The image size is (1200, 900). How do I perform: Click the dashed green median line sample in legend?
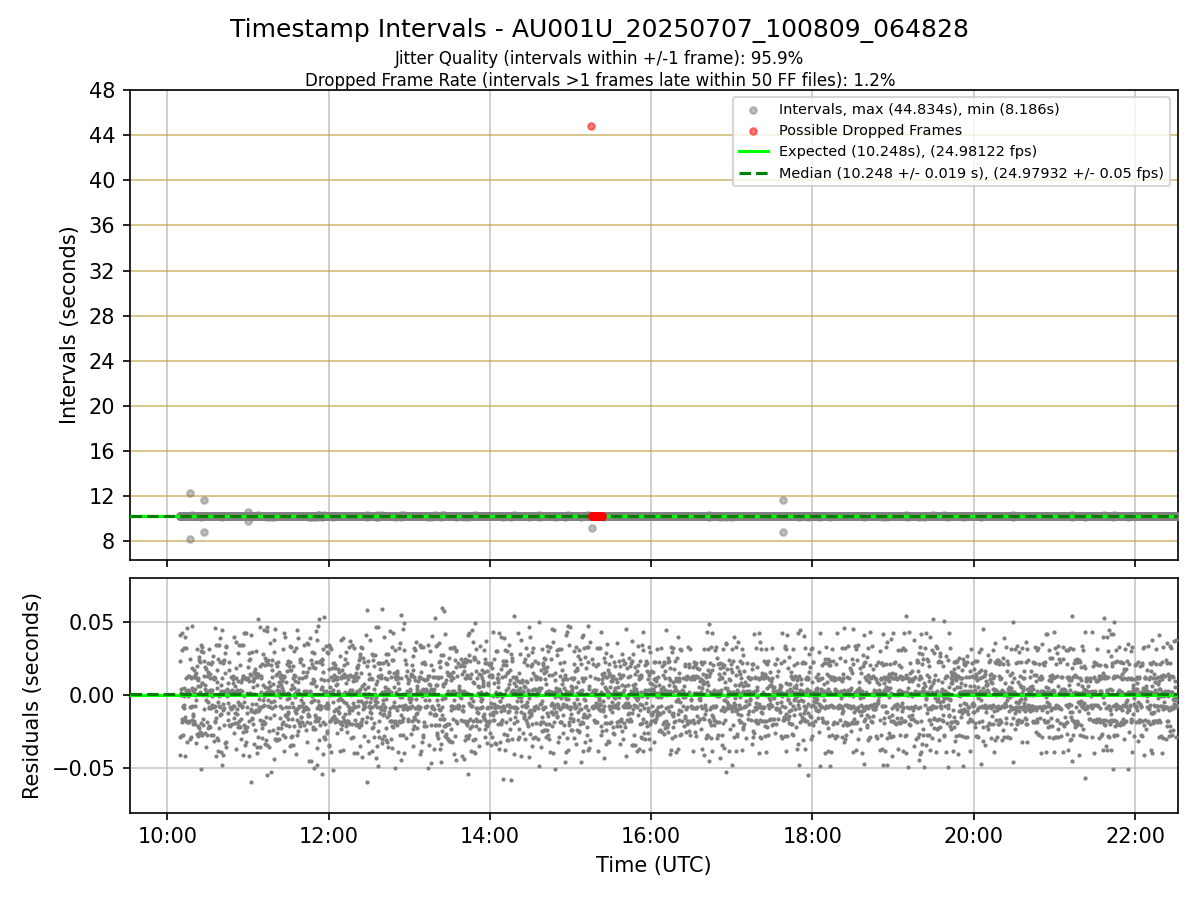coord(753,174)
